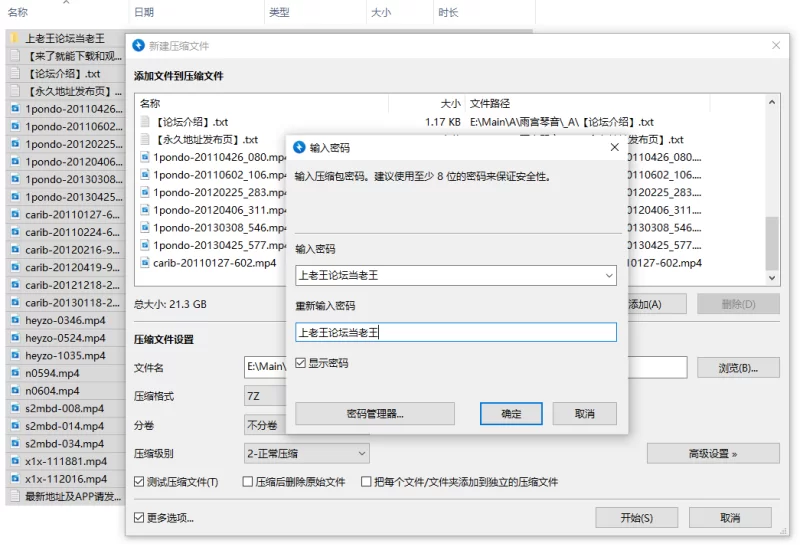The image size is (800, 547).
Task: Click n0594.mp4 icon in Explorer
Action: pos(15,373)
